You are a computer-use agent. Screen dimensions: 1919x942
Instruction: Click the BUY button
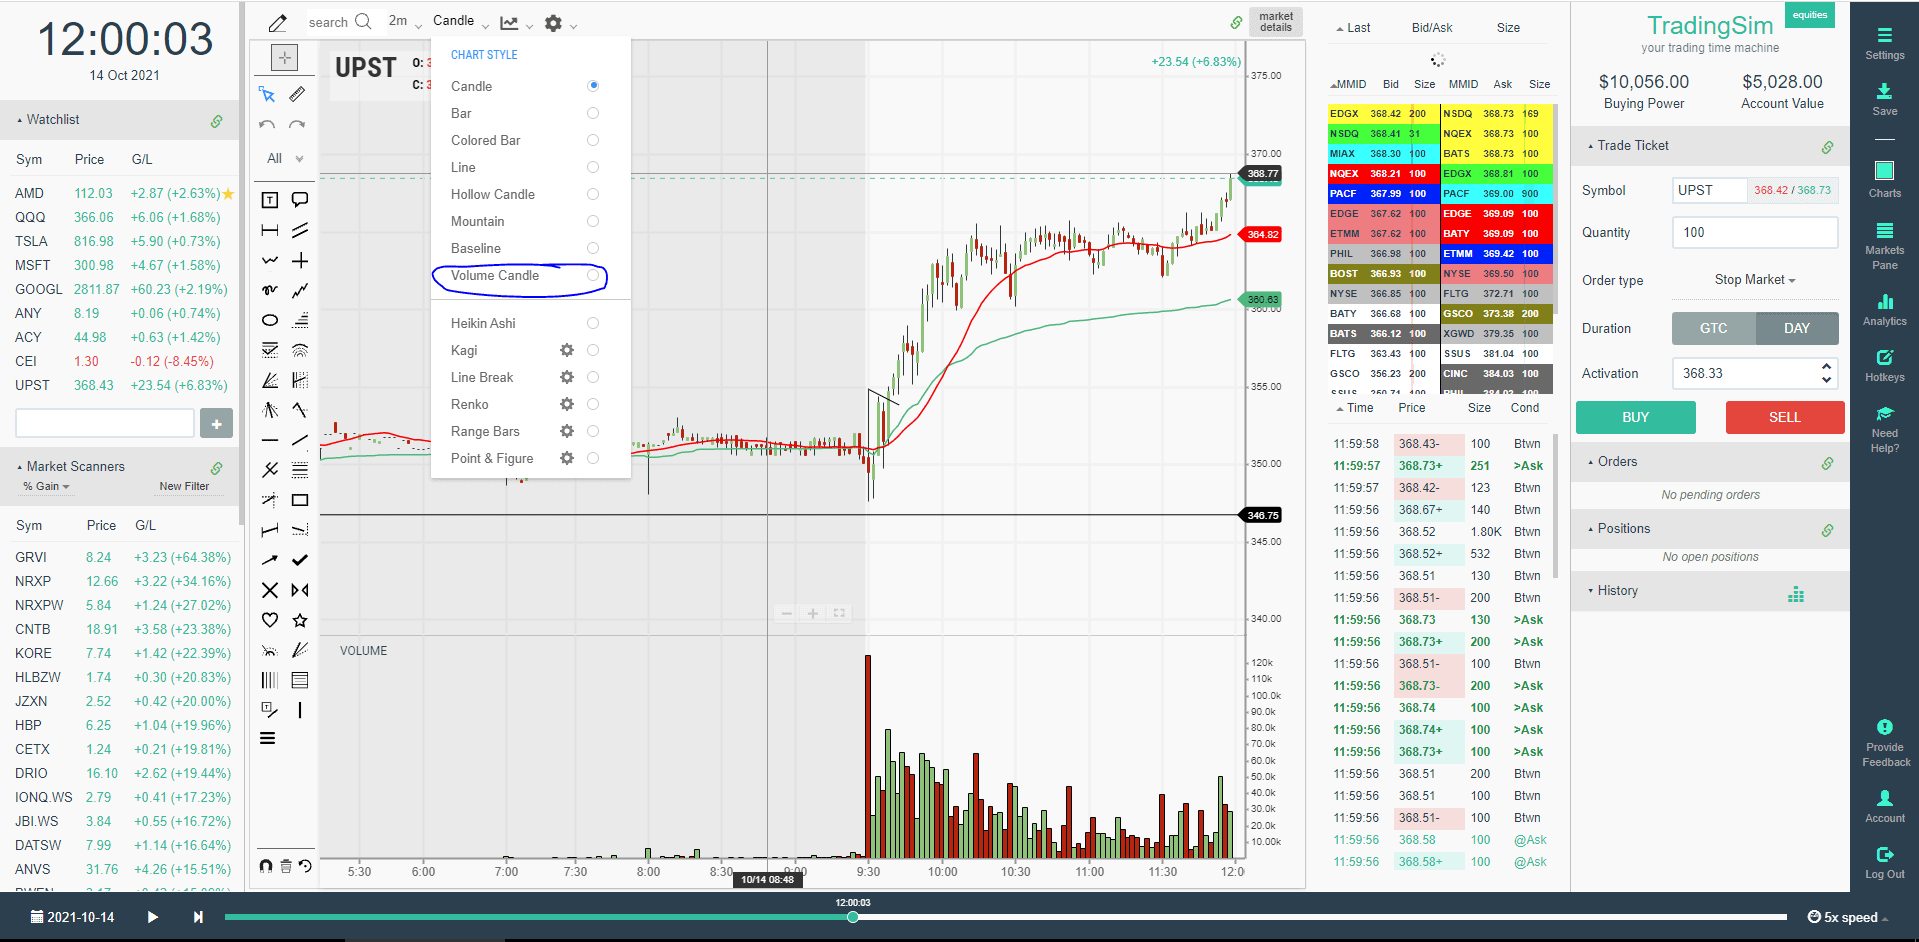click(x=1635, y=417)
